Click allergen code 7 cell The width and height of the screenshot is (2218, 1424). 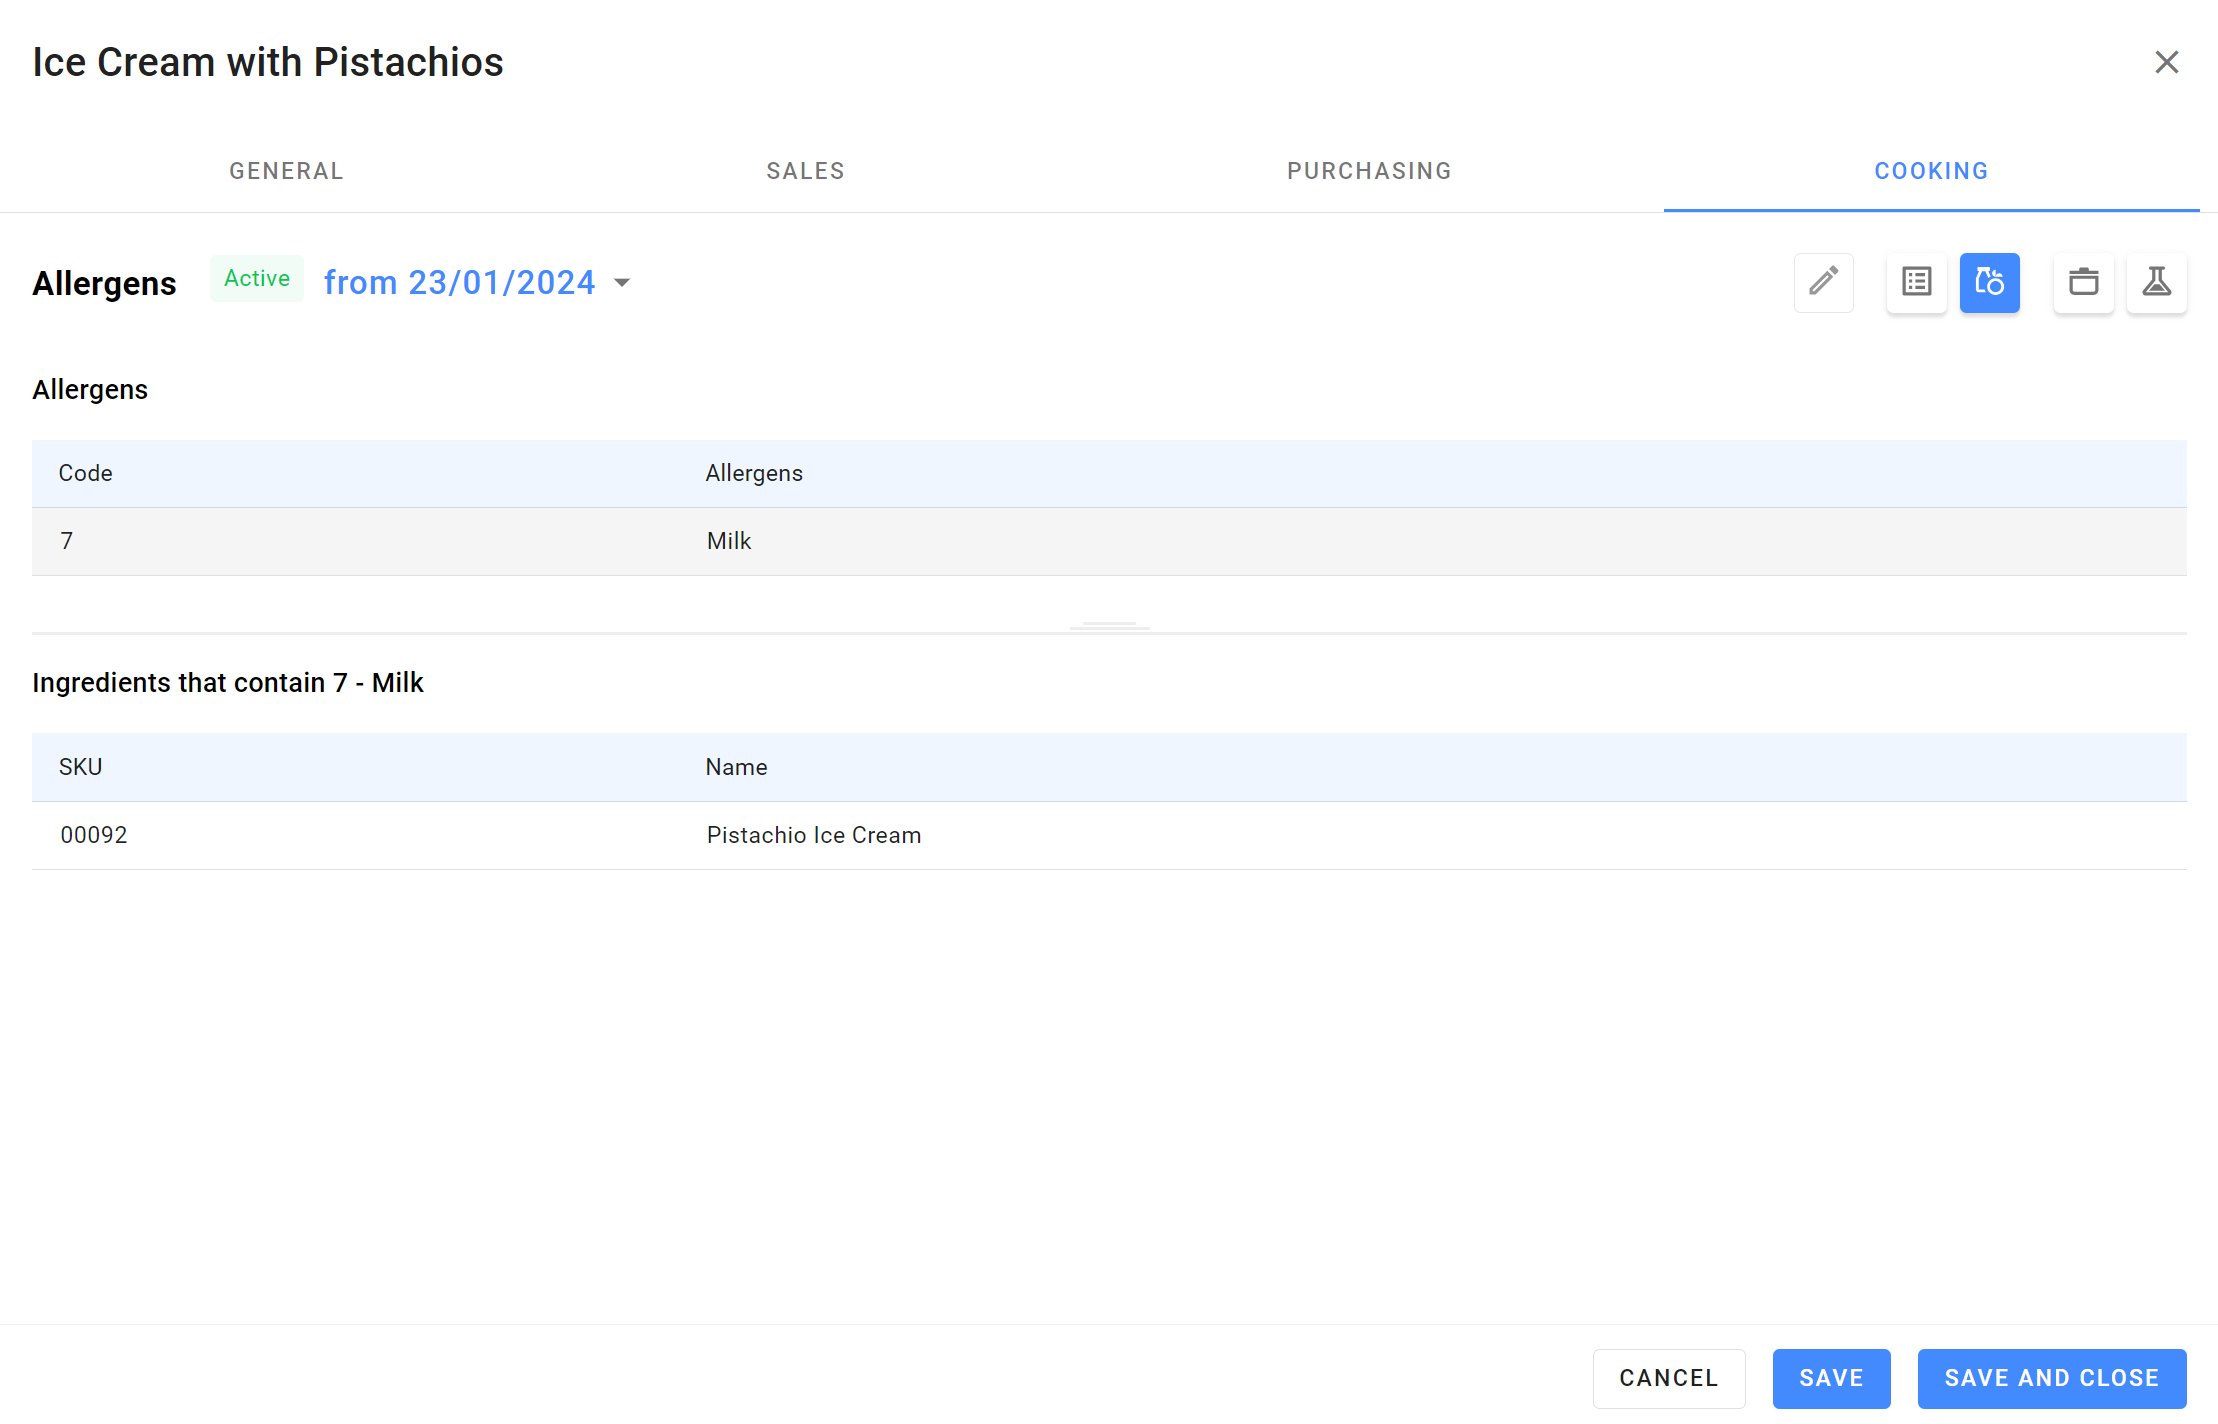67,541
